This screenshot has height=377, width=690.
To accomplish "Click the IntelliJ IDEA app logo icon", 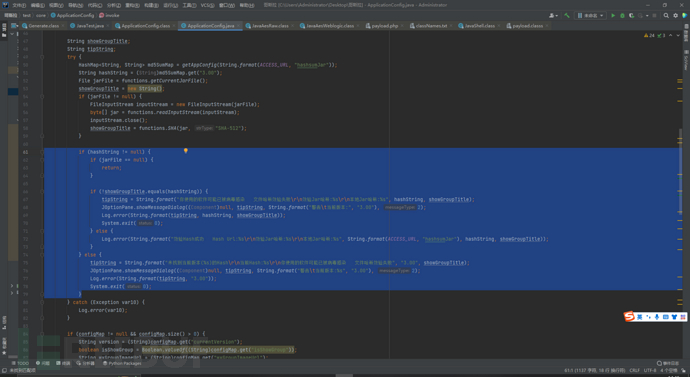I will tap(5, 5).
